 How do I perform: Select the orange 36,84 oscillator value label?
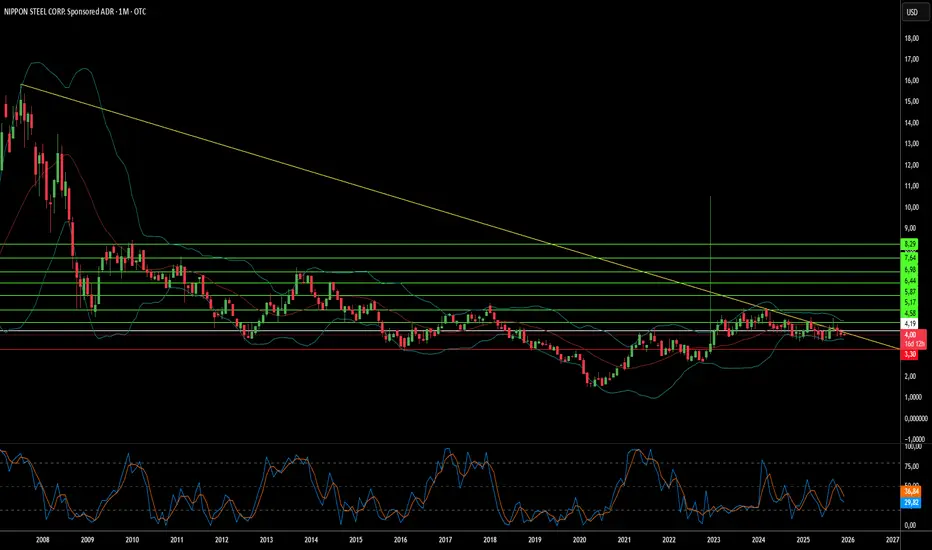(x=911, y=491)
